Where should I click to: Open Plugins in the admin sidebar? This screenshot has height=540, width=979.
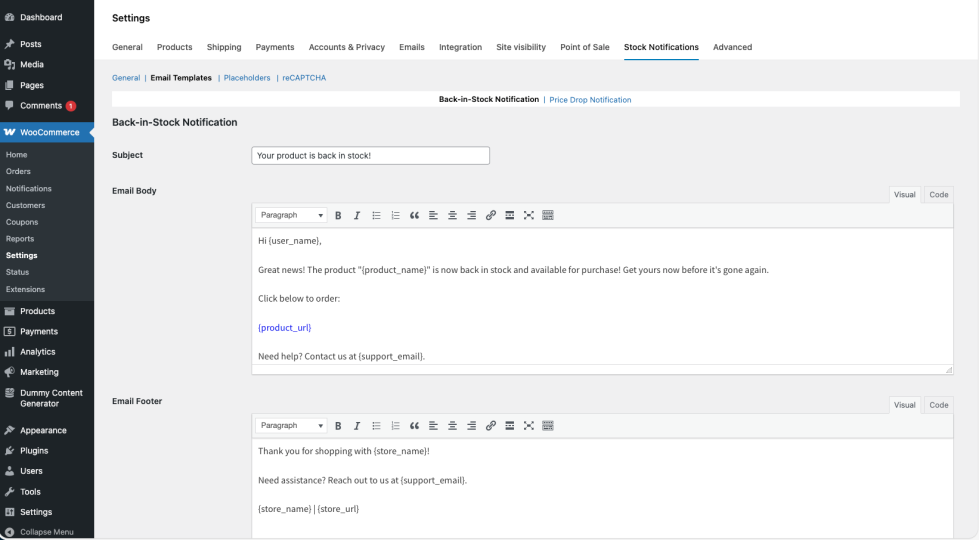[x=47, y=451]
